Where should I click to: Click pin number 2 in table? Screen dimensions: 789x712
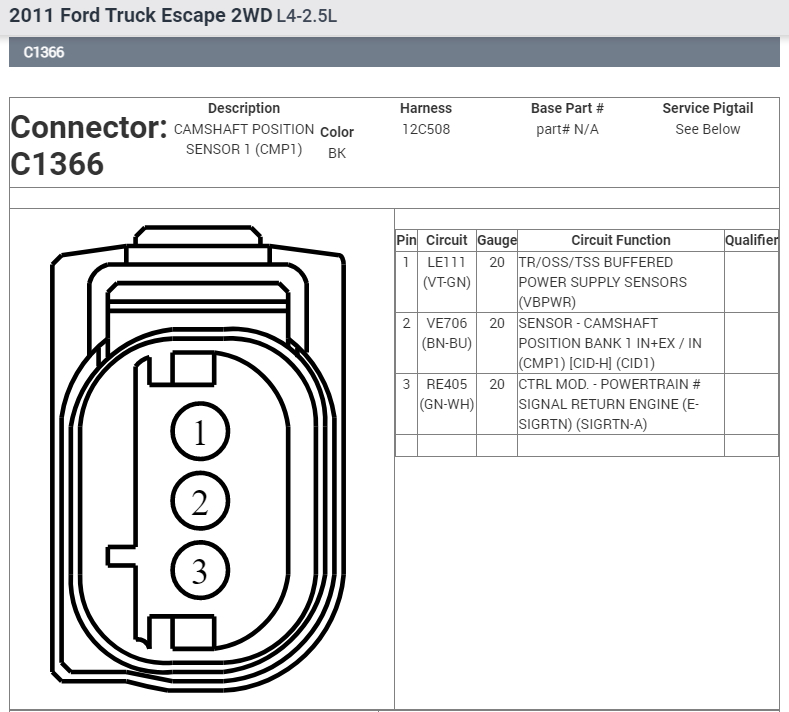(406, 323)
